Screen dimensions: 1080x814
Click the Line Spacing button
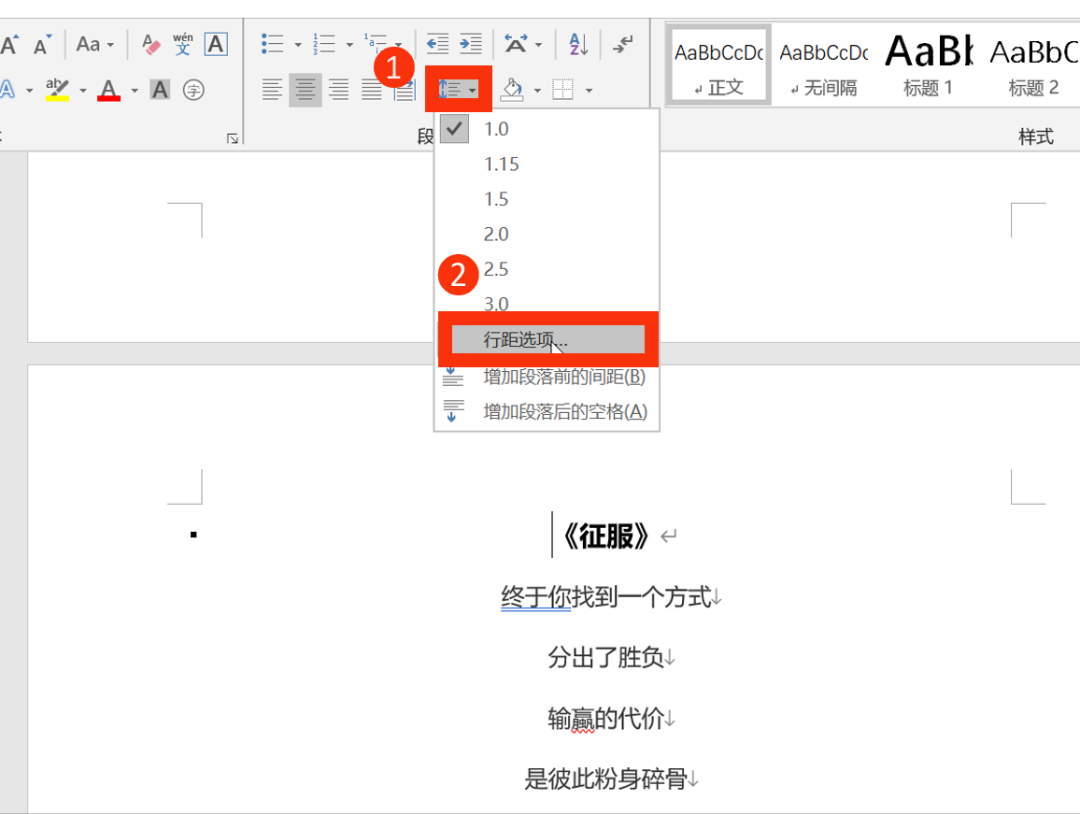pos(458,90)
